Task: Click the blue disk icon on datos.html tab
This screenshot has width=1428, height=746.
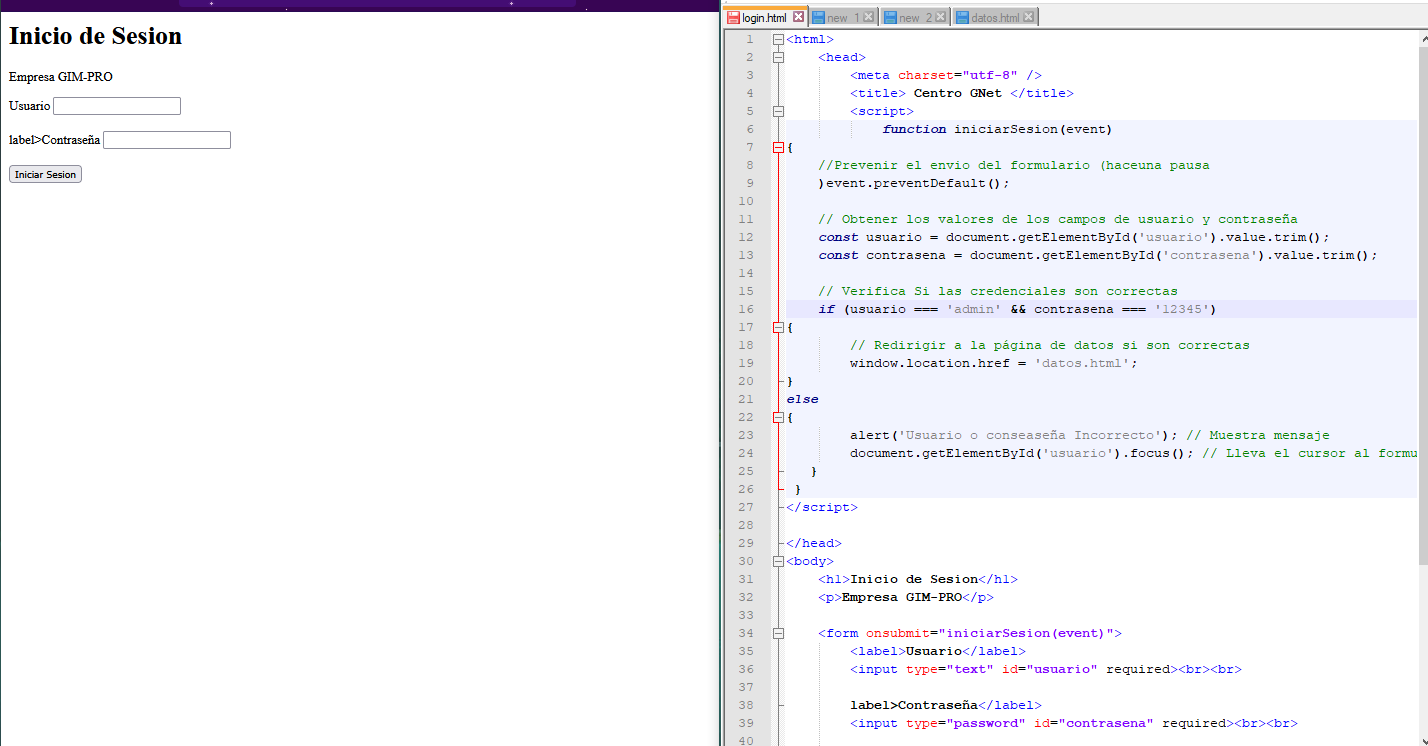Action: click(x=962, y=17)
